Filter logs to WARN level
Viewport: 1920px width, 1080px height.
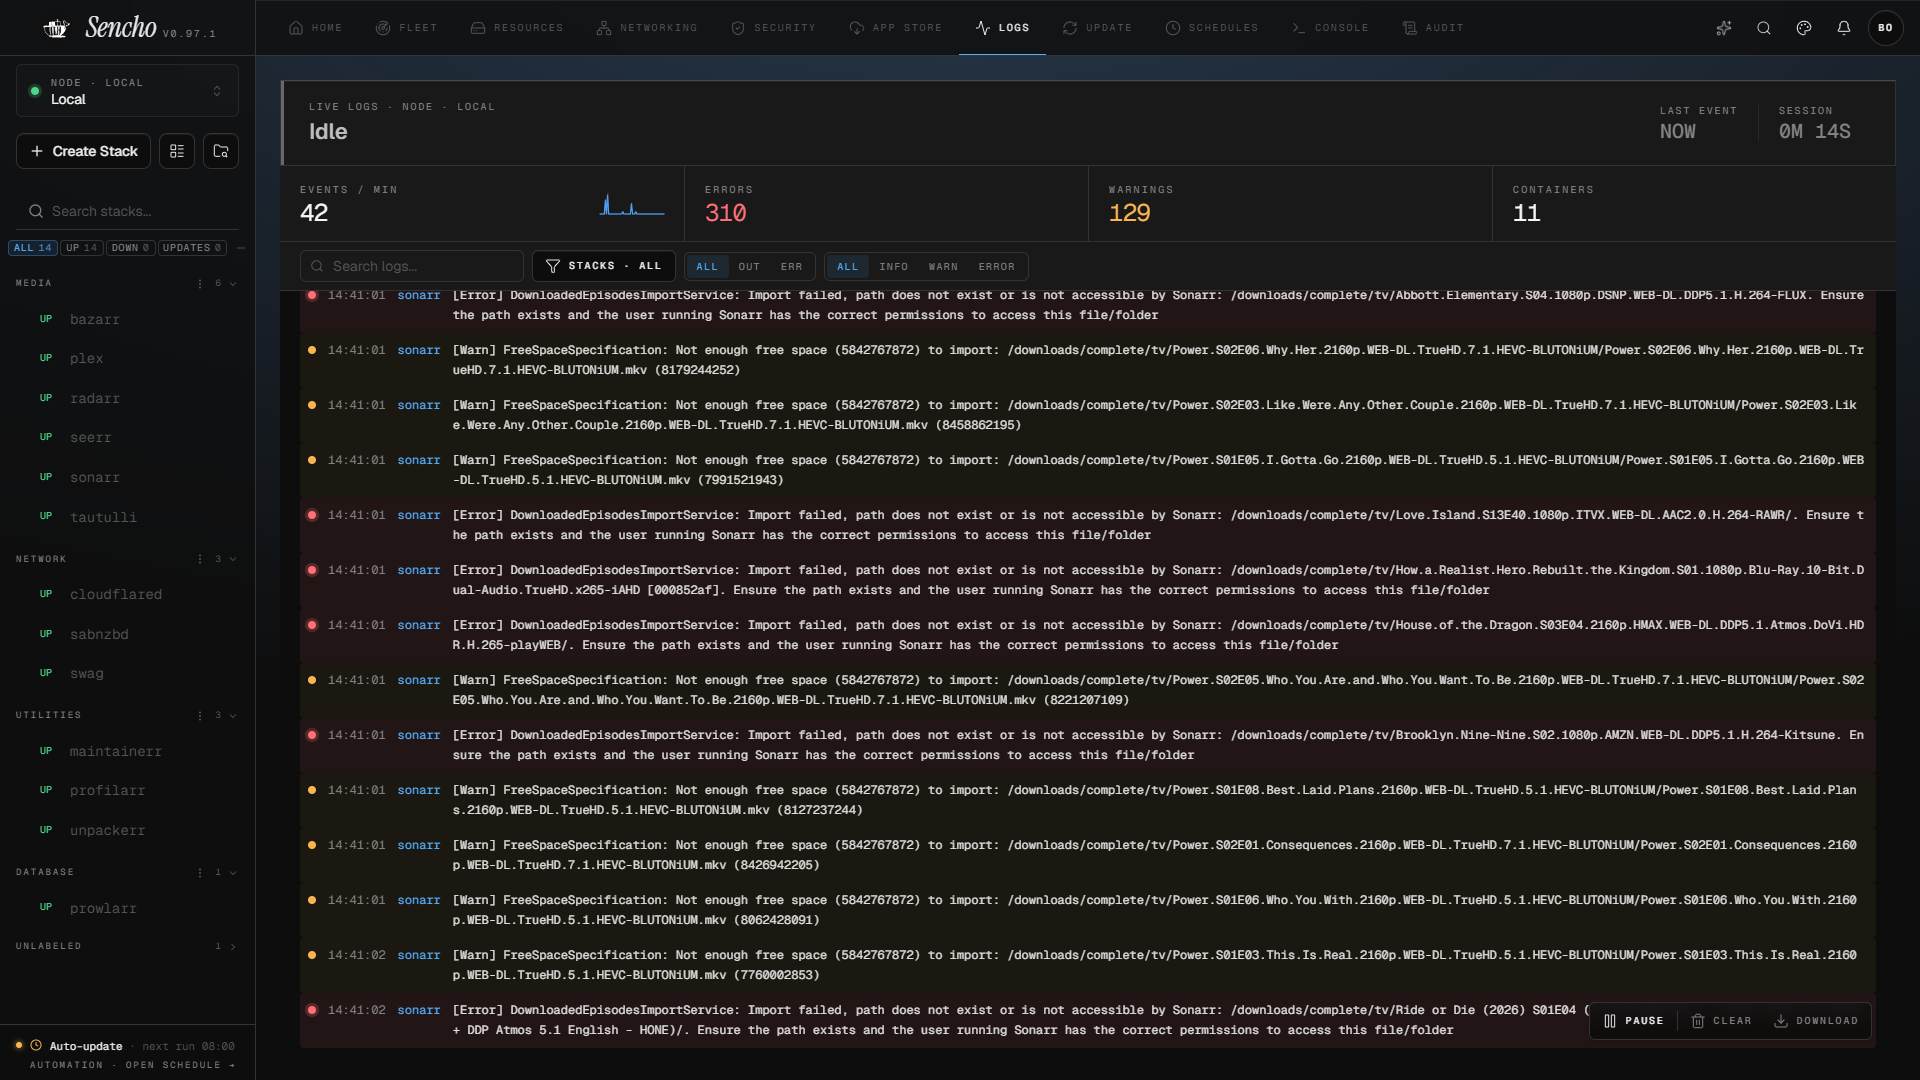[943, 267]
